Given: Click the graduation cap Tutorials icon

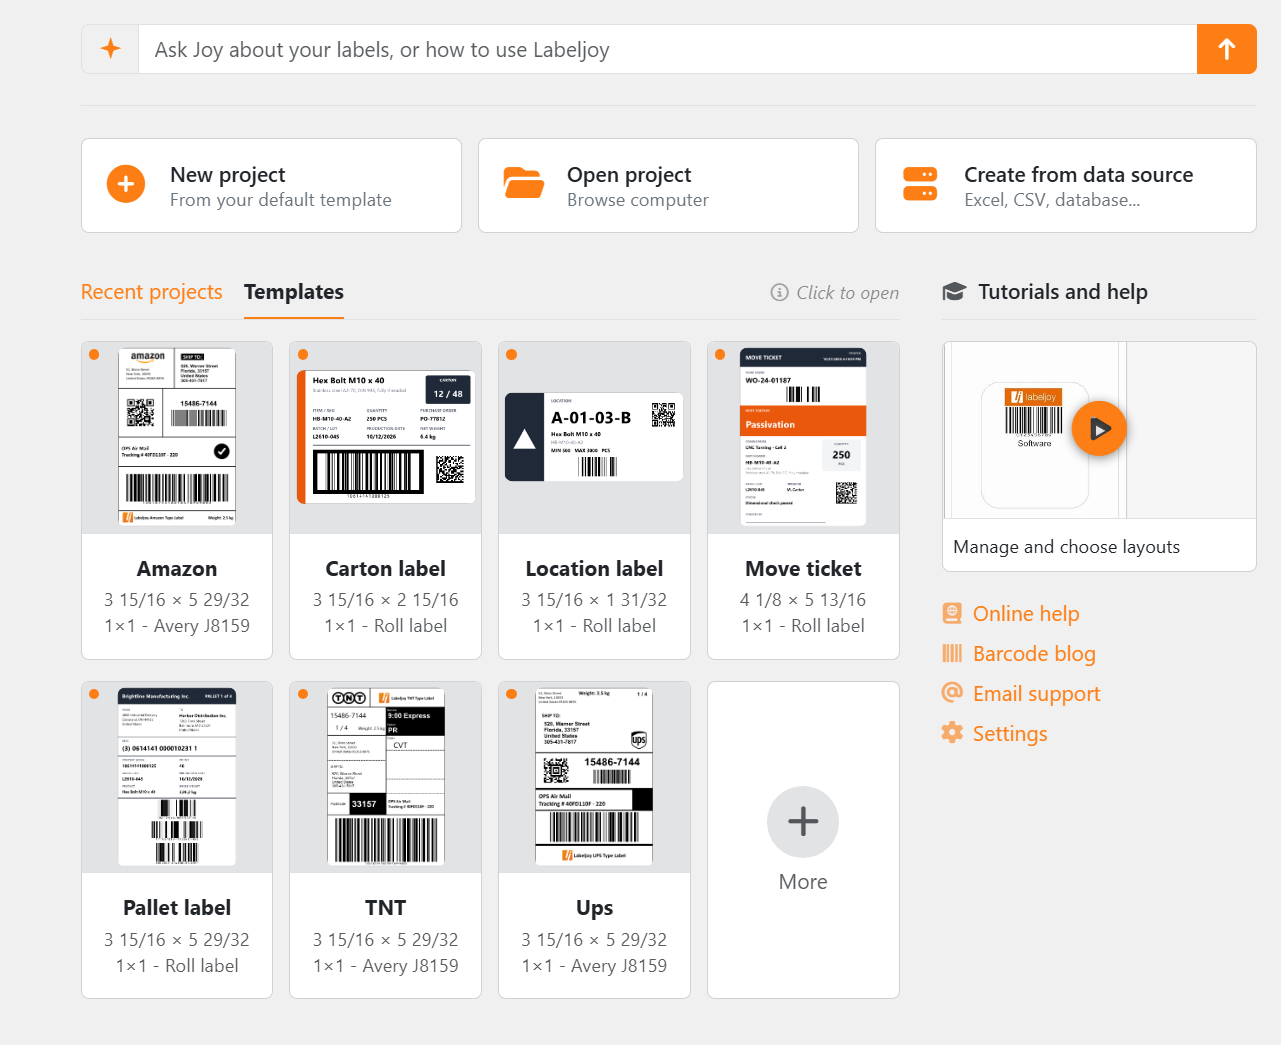Looking at the screenshot, I should coord(954,292).
